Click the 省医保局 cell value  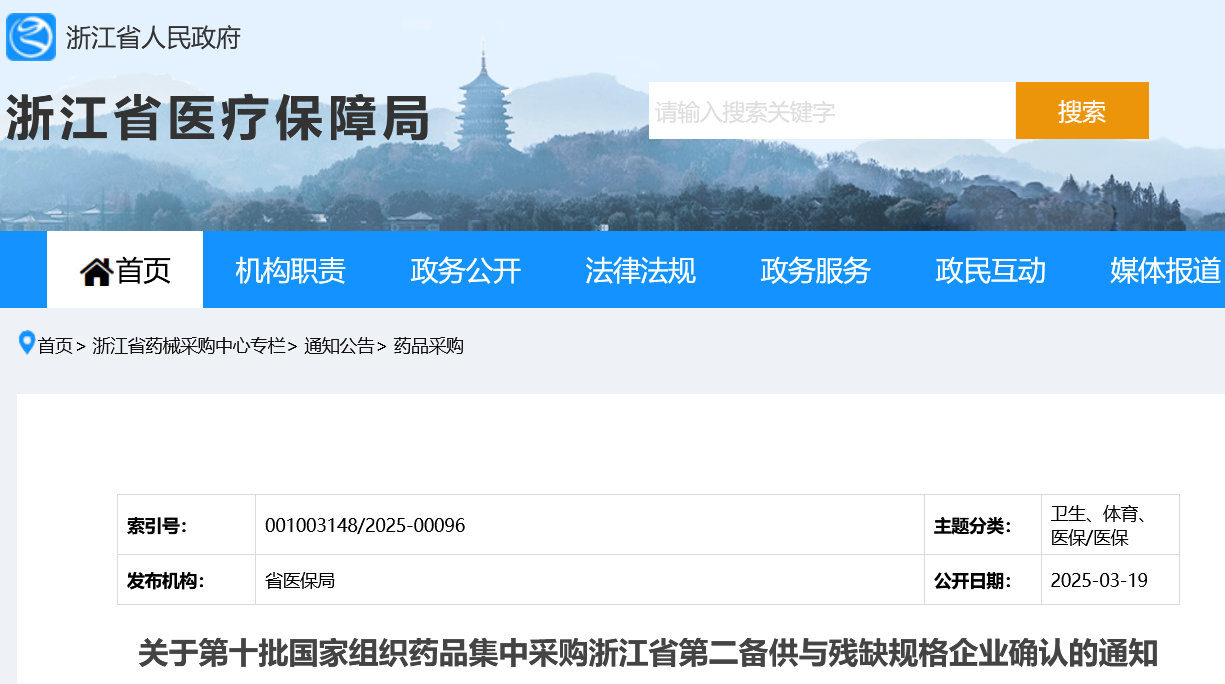click(300, 580)
